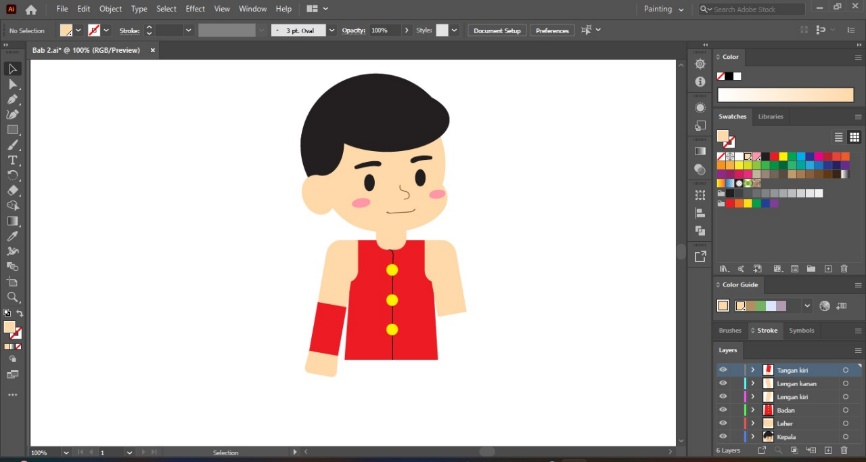Hide the Lengan kiri layer
This screenshot has width=866, height=462.
point(723,396)
